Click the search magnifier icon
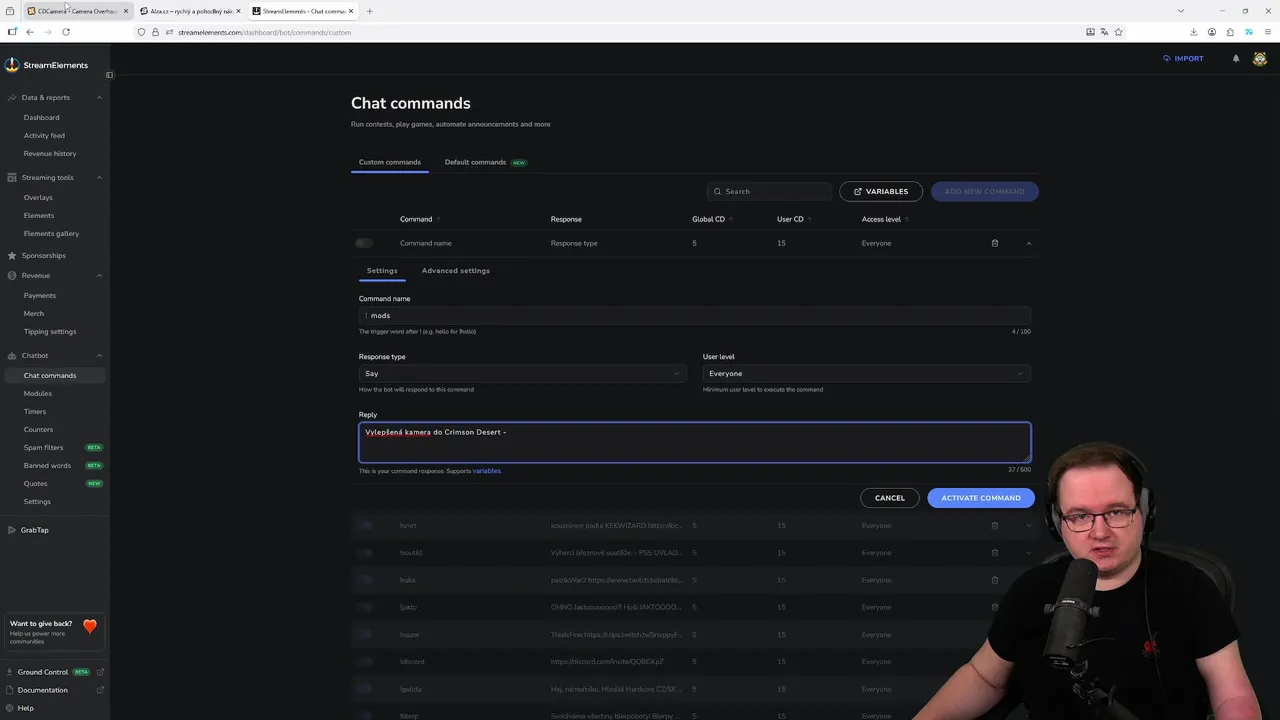Image resolution: width=1280 pixels, height=720 pixels. [717, 191]
